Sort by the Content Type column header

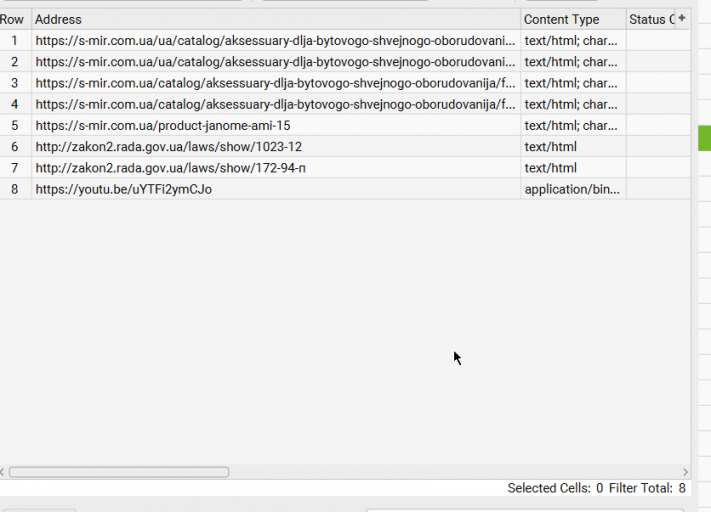pyautogui.click(x=573, y=20)
